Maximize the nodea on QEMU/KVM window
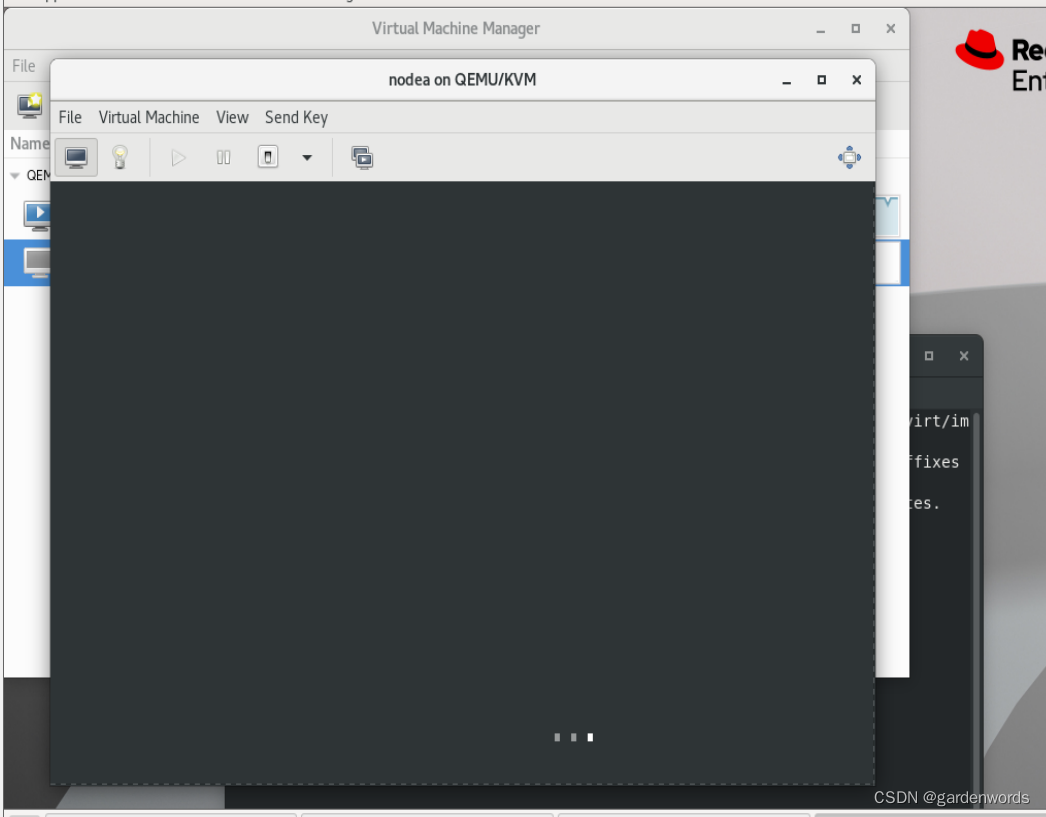Viewport: 1046px width, 817px height. (822, 80)
